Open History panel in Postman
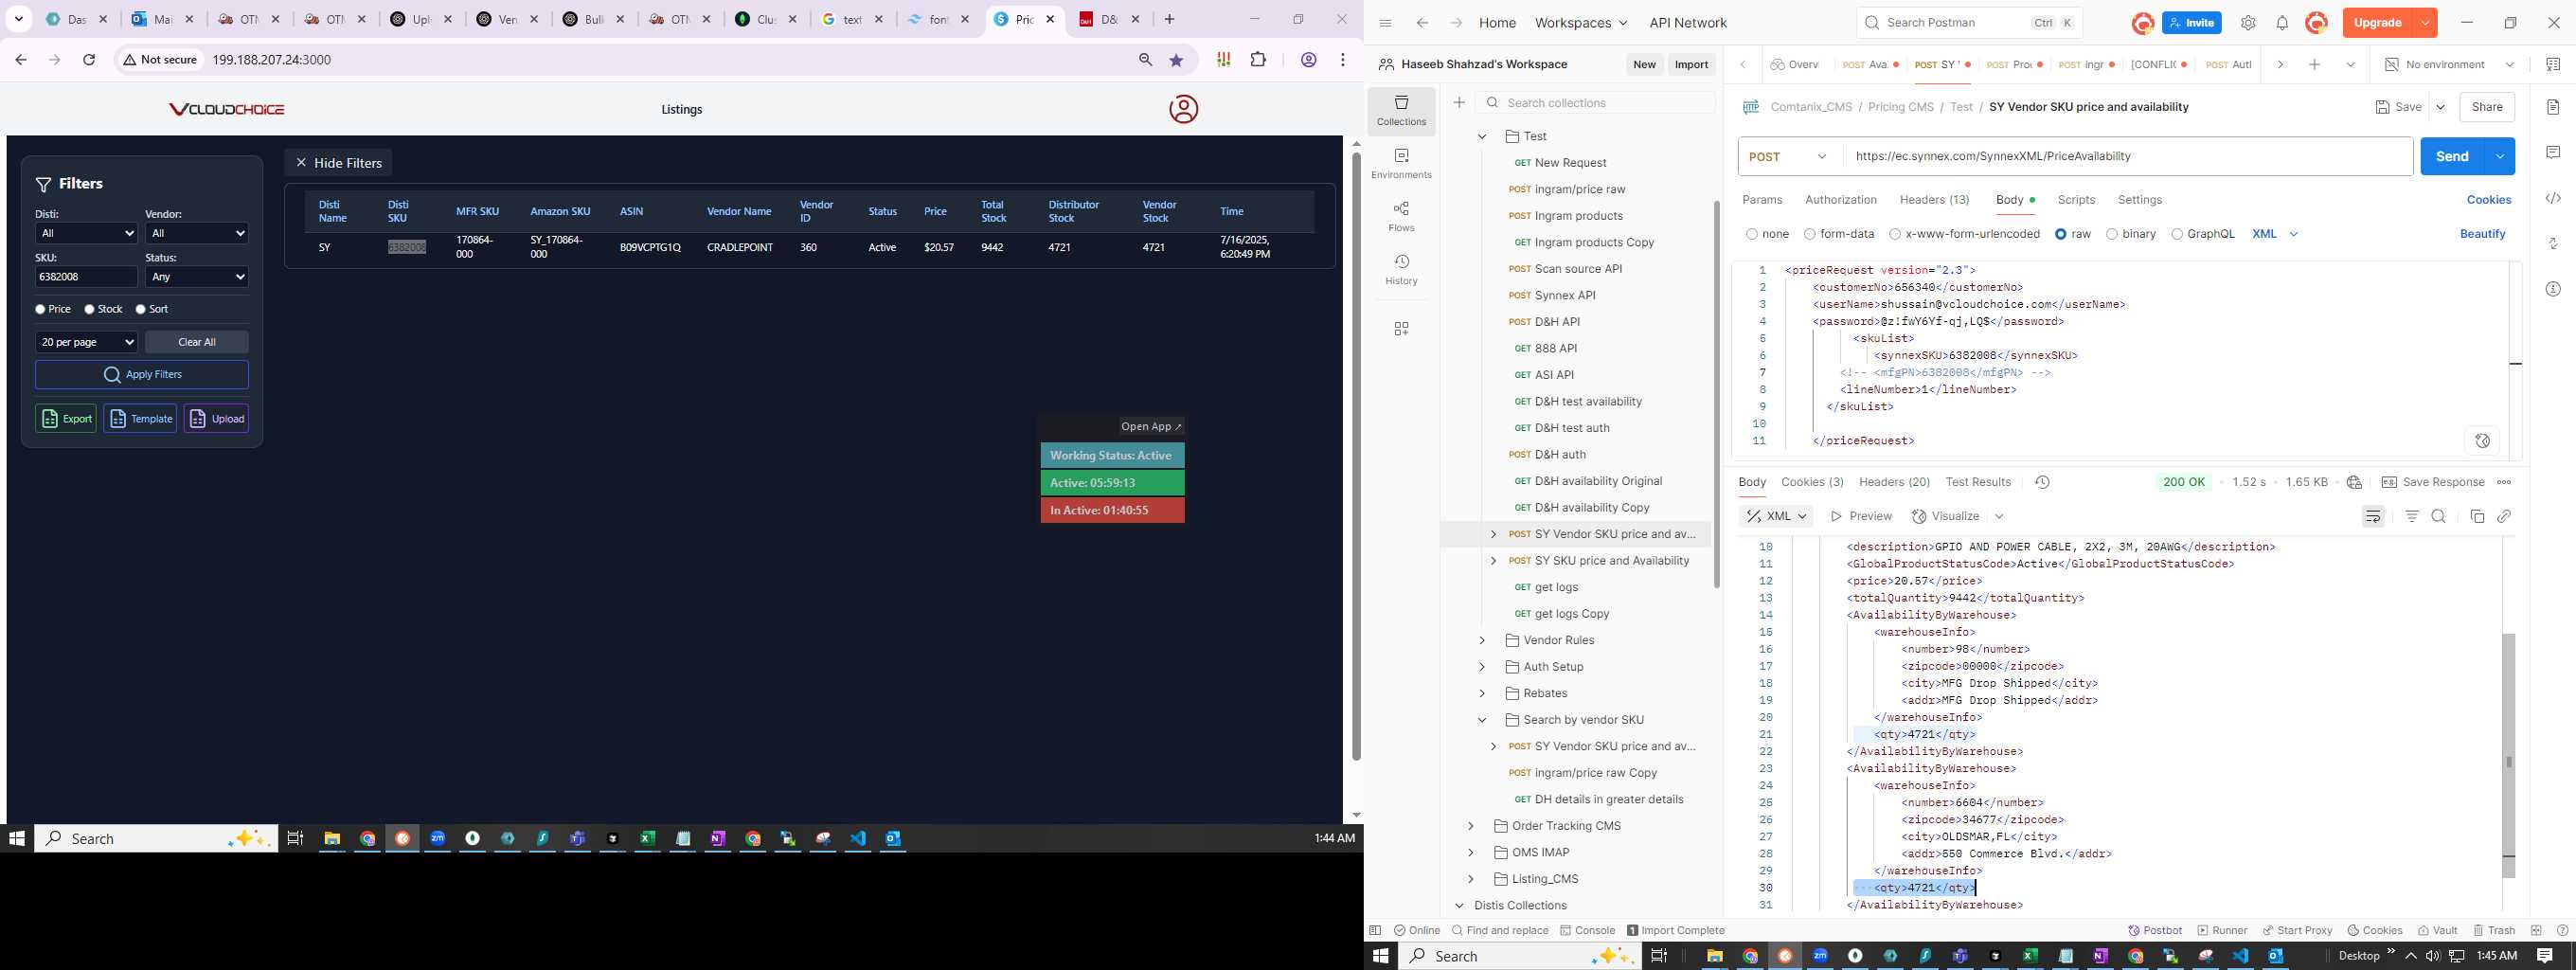The image size is (2576, 970). 1401,270
